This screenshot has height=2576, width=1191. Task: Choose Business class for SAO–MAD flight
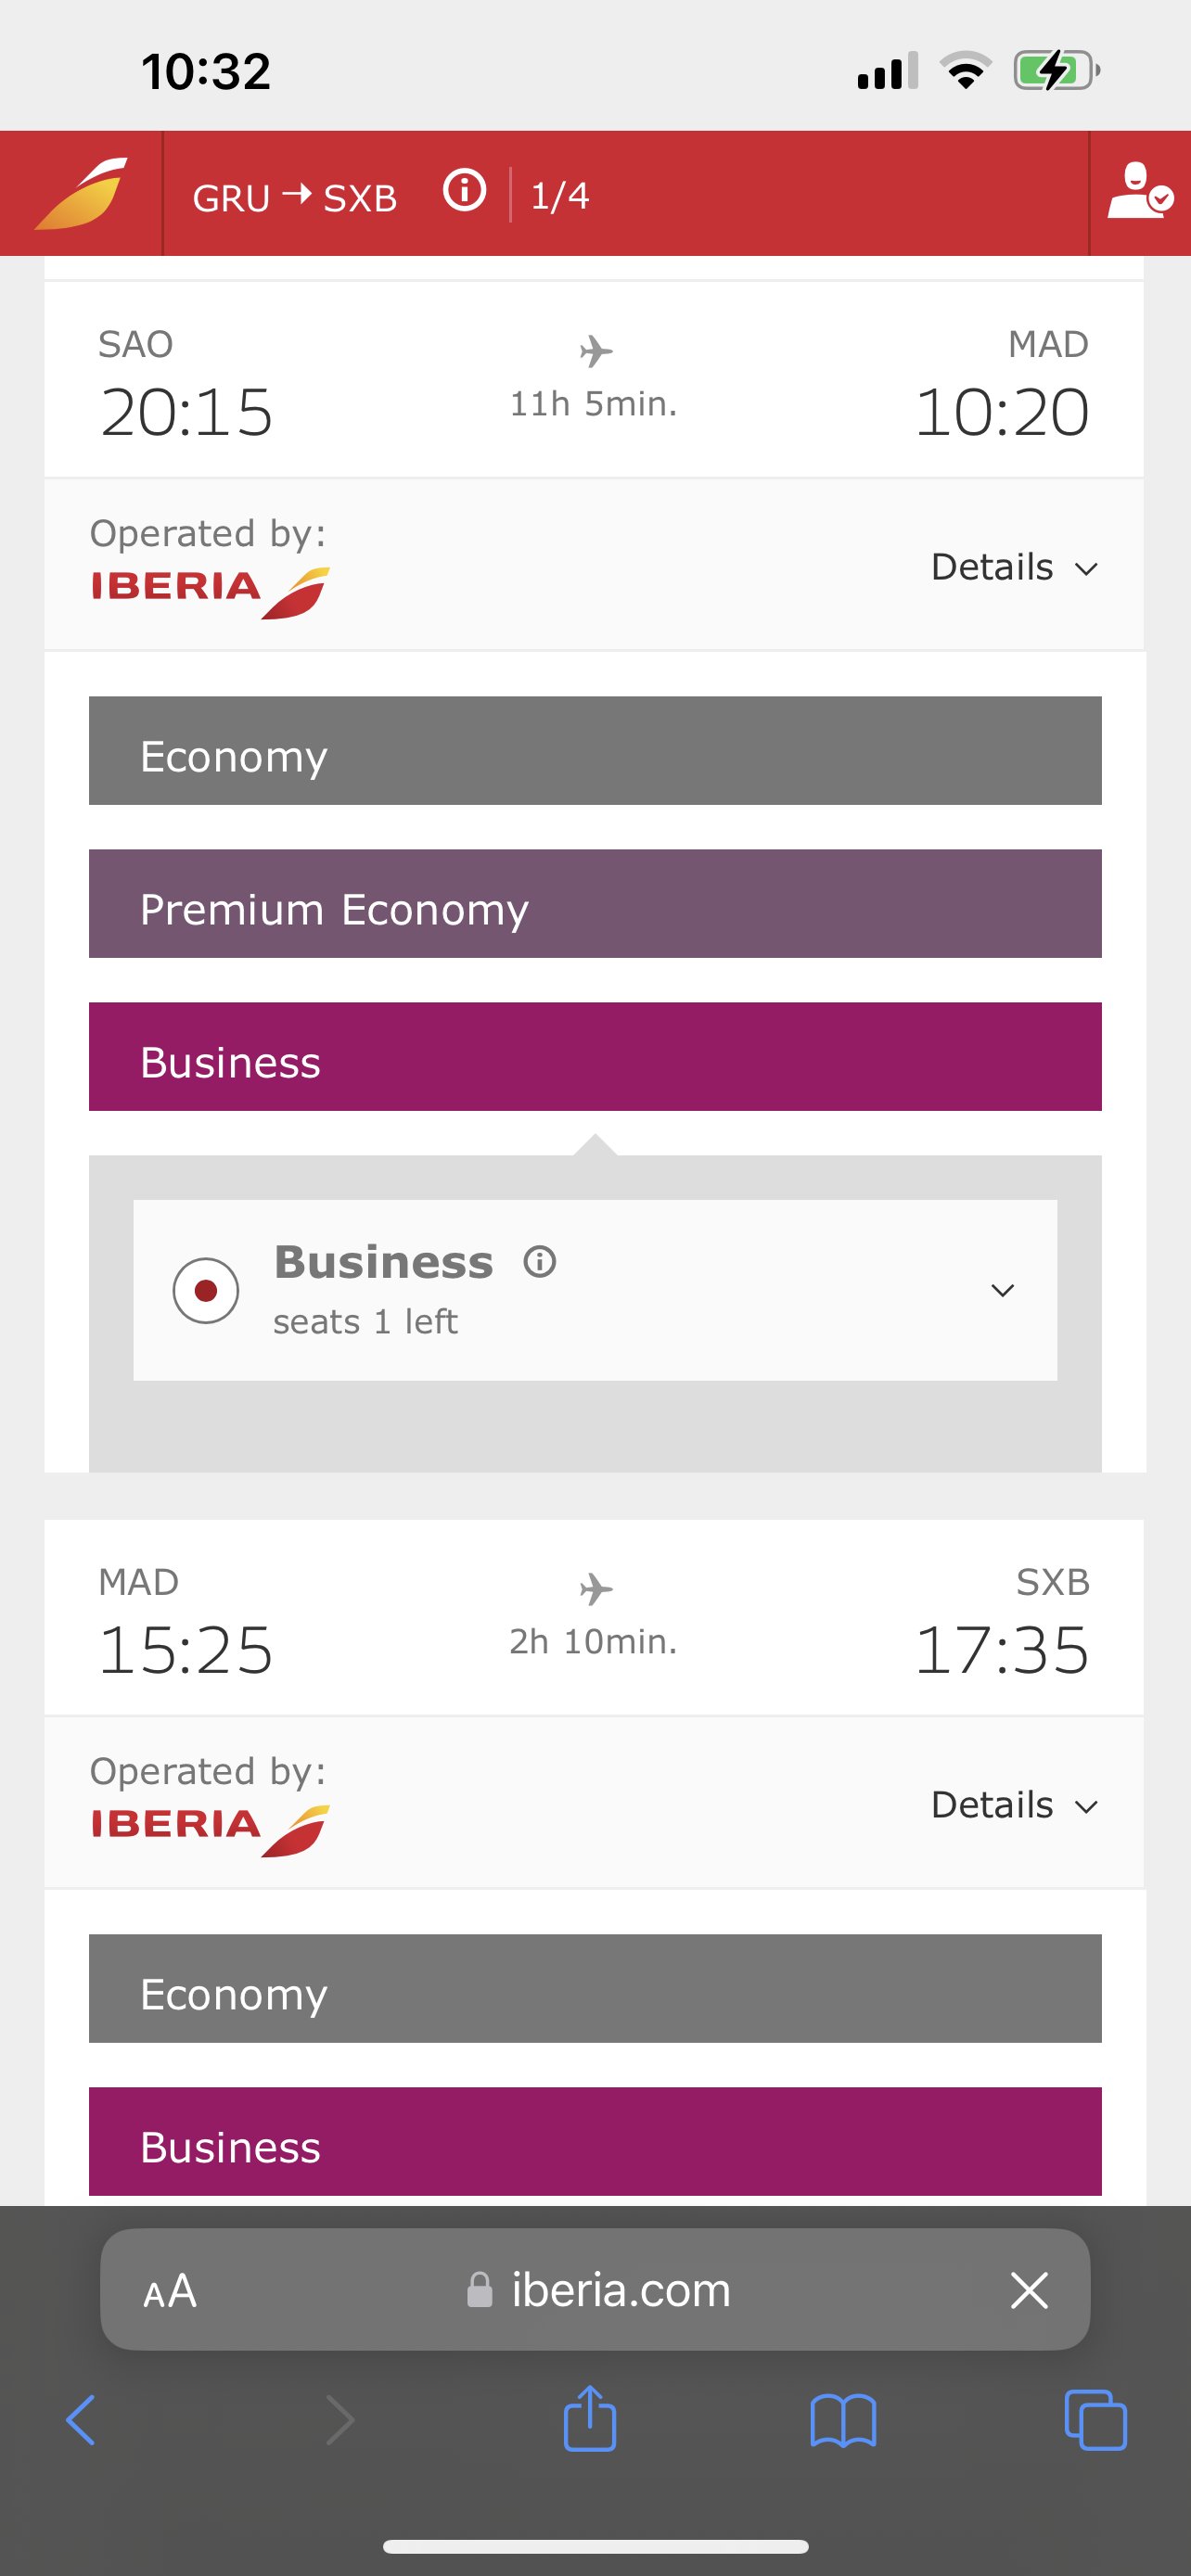click(595, 1057)
